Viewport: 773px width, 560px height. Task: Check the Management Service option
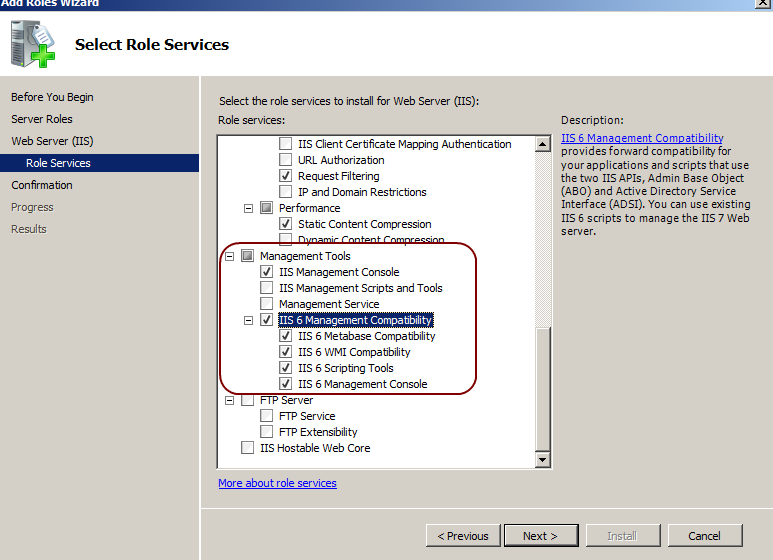(266, 304)
